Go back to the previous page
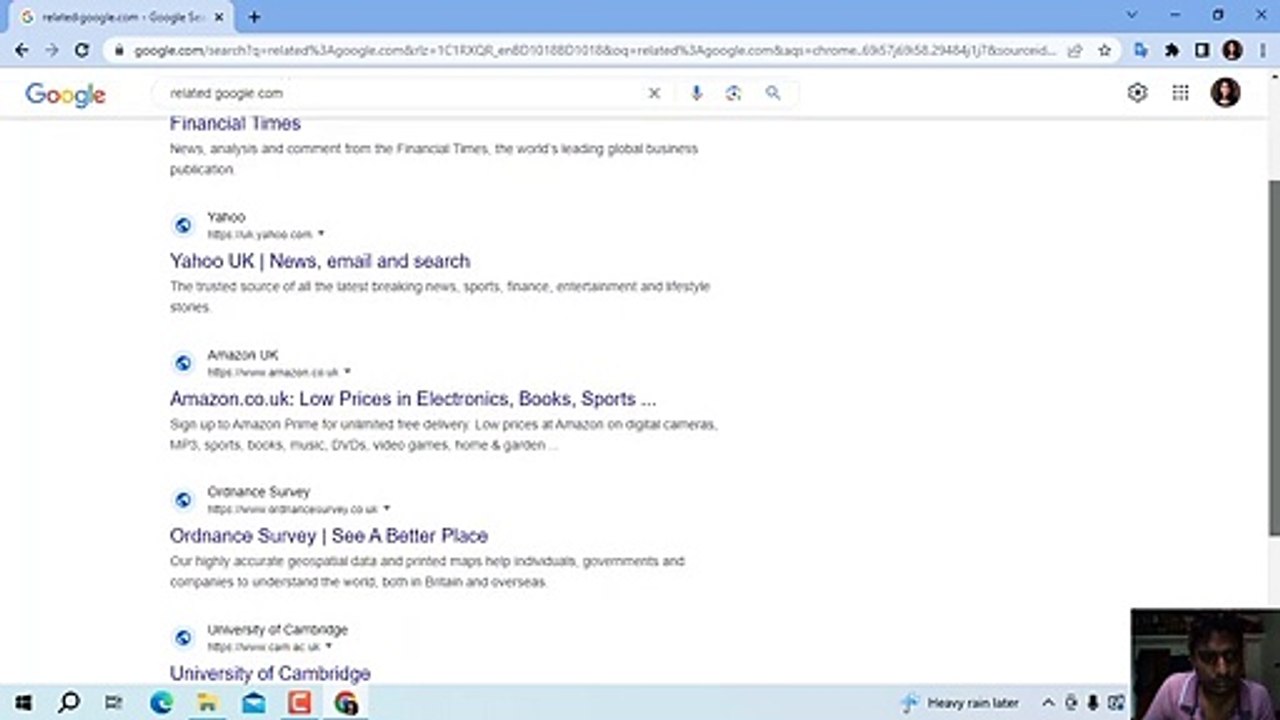 coord(22,50)
